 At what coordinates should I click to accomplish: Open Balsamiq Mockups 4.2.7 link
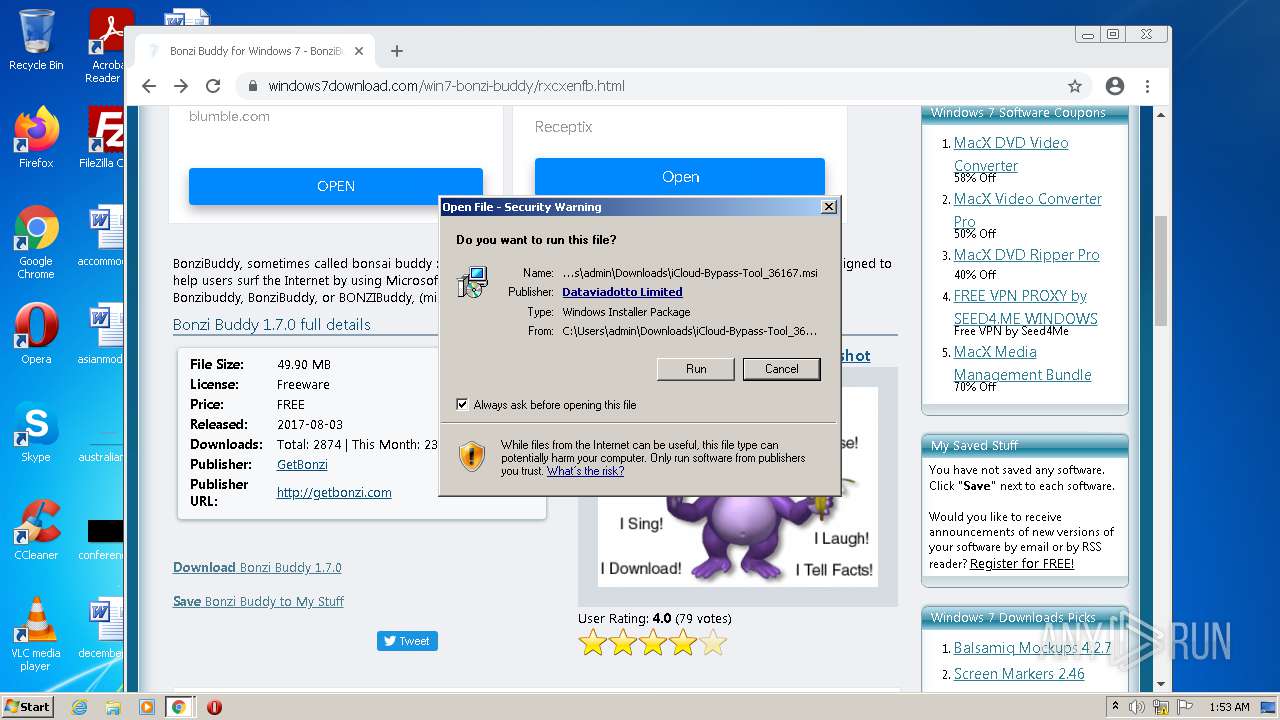click(1032, 648)
